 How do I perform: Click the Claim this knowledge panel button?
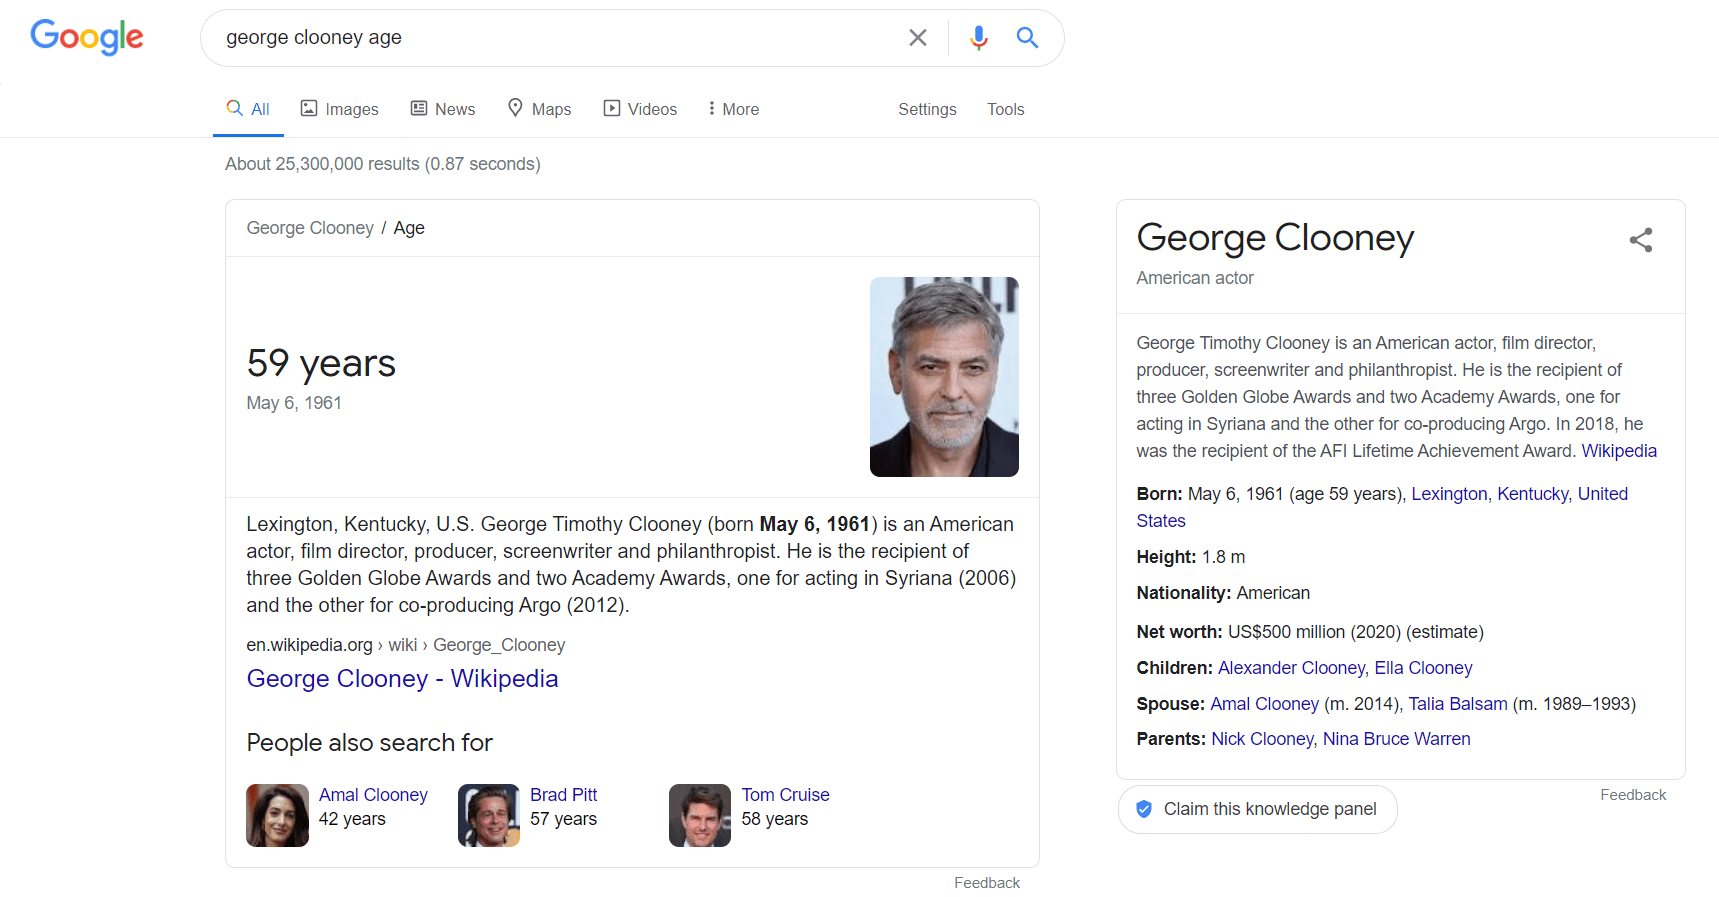1257,809
